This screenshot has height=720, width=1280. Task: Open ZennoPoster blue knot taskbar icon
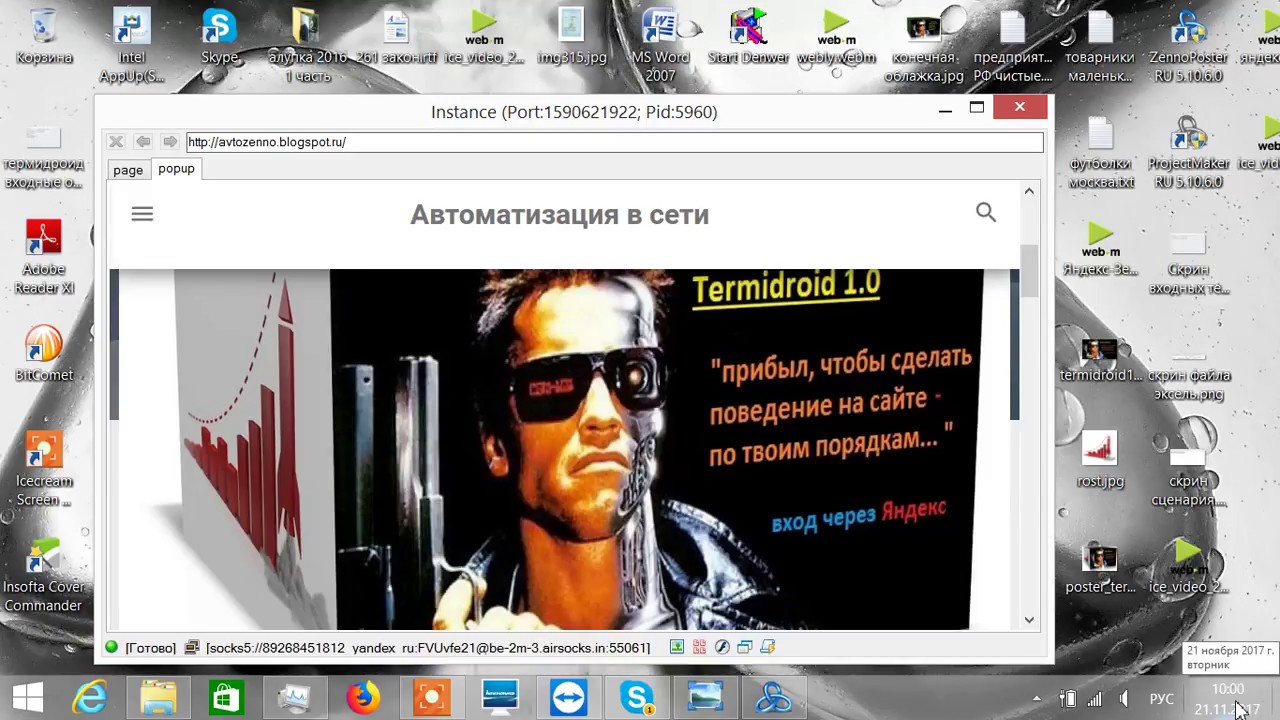point(774,698)
